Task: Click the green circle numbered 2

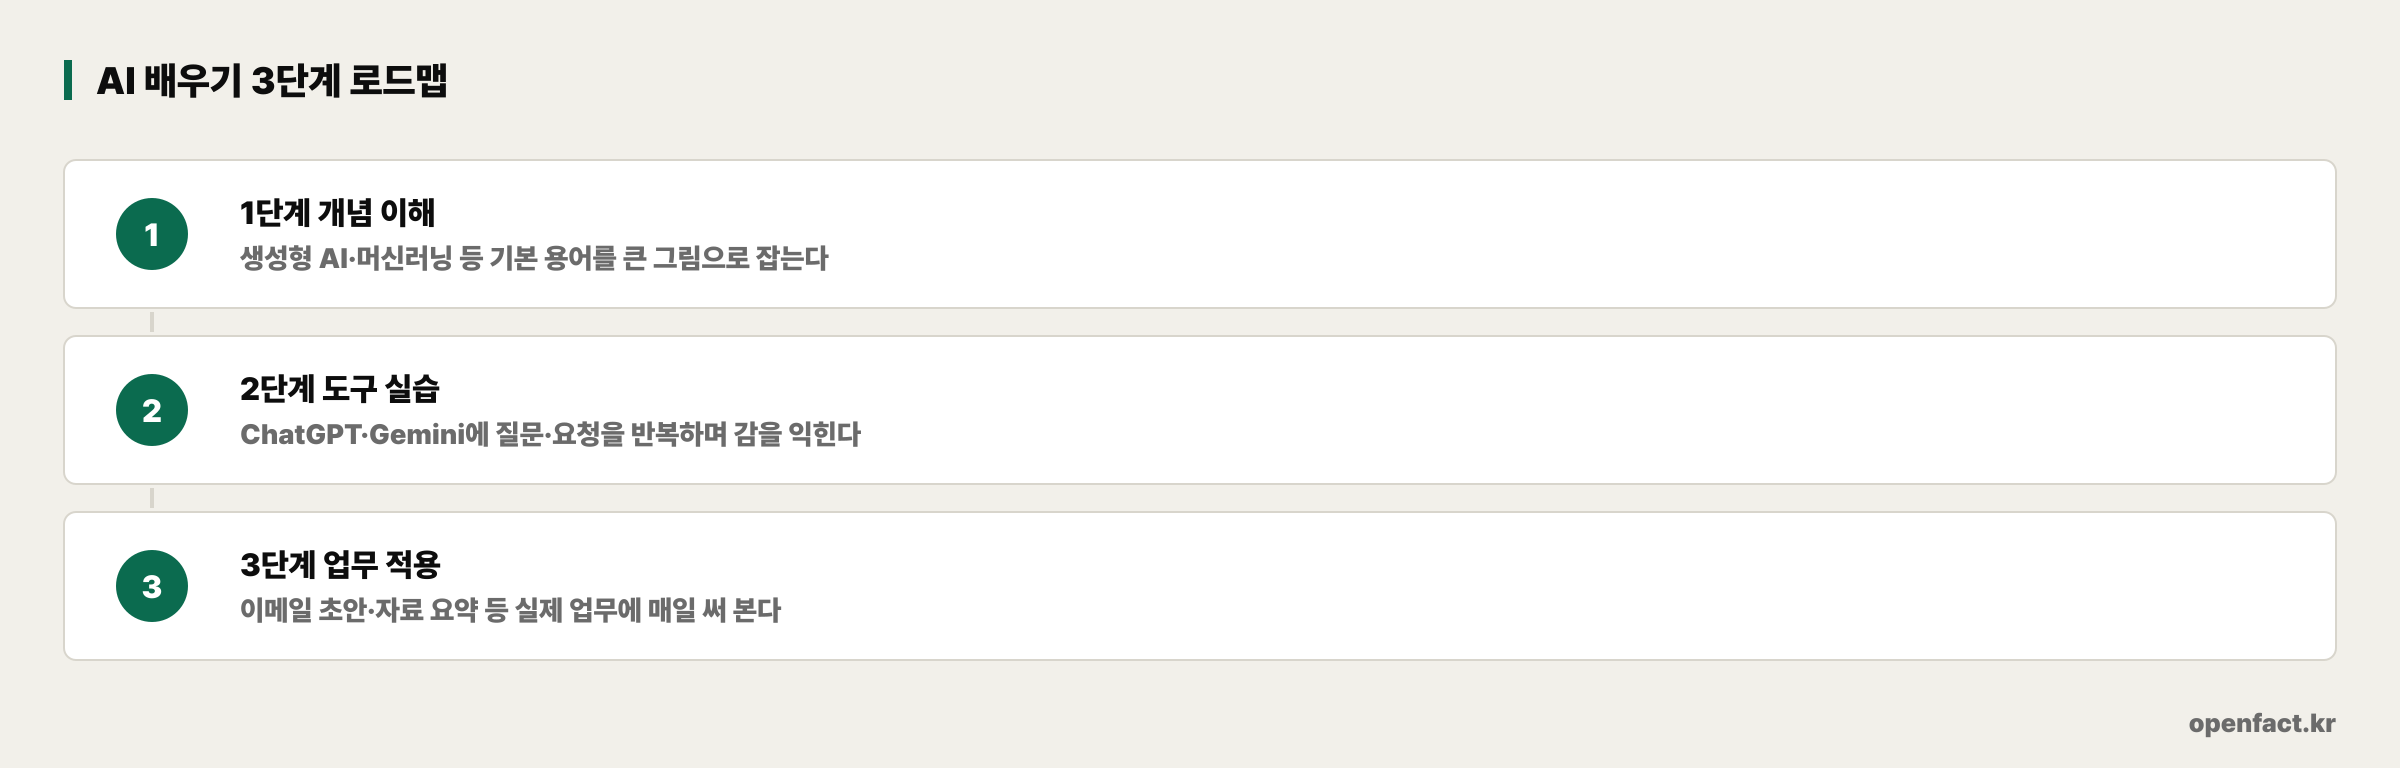Action: tap(152, 410)
